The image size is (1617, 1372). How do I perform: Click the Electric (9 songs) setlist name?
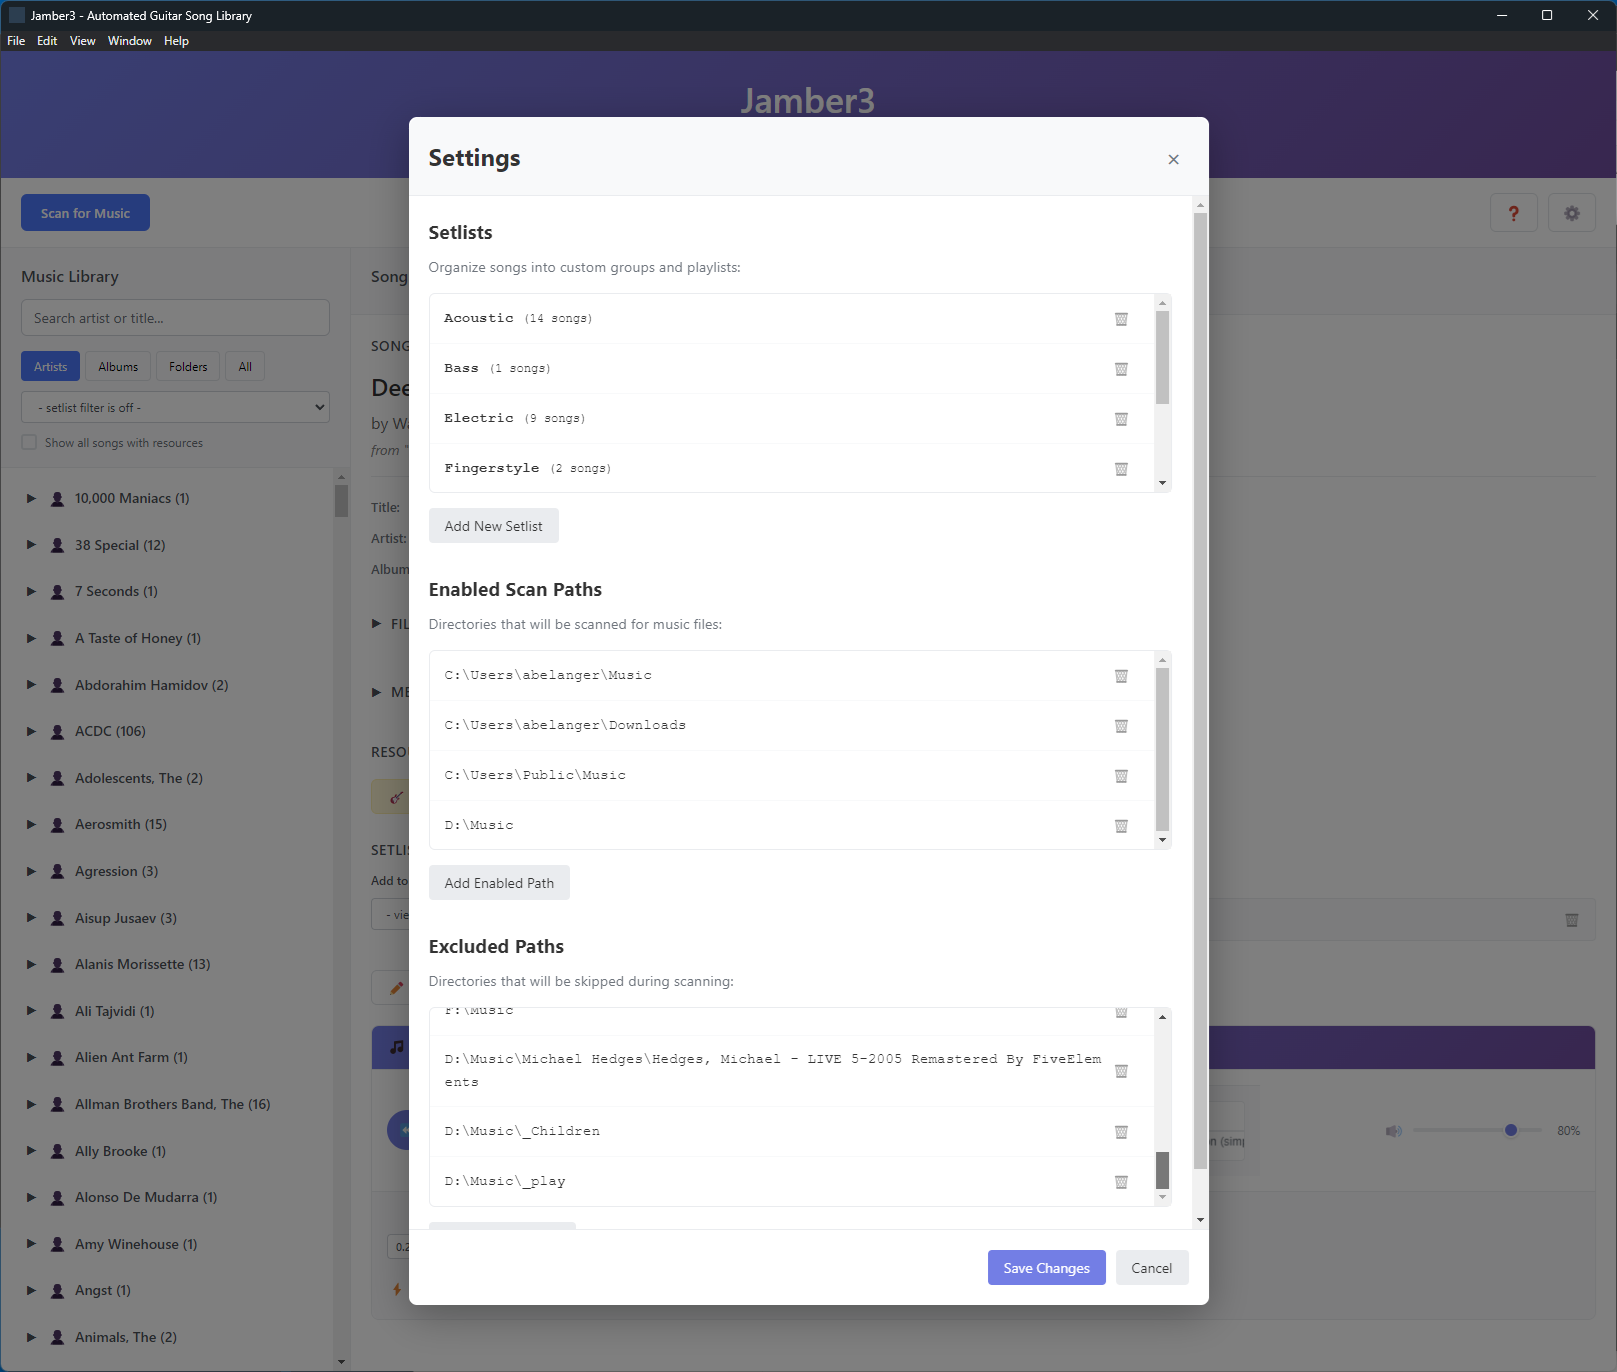(515, 418)
